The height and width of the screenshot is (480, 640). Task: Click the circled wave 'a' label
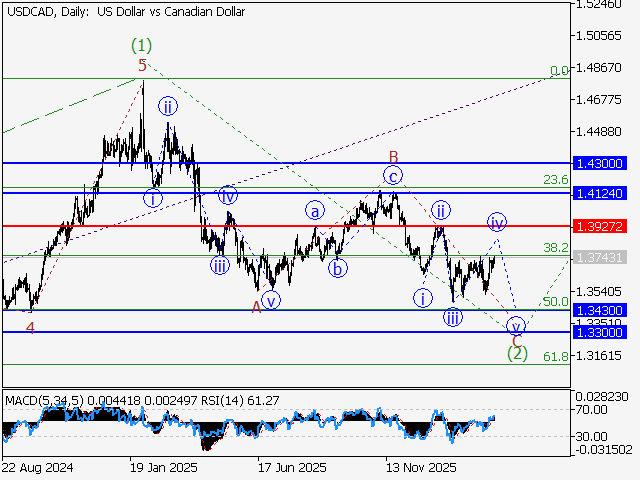(x=316, y=211)
